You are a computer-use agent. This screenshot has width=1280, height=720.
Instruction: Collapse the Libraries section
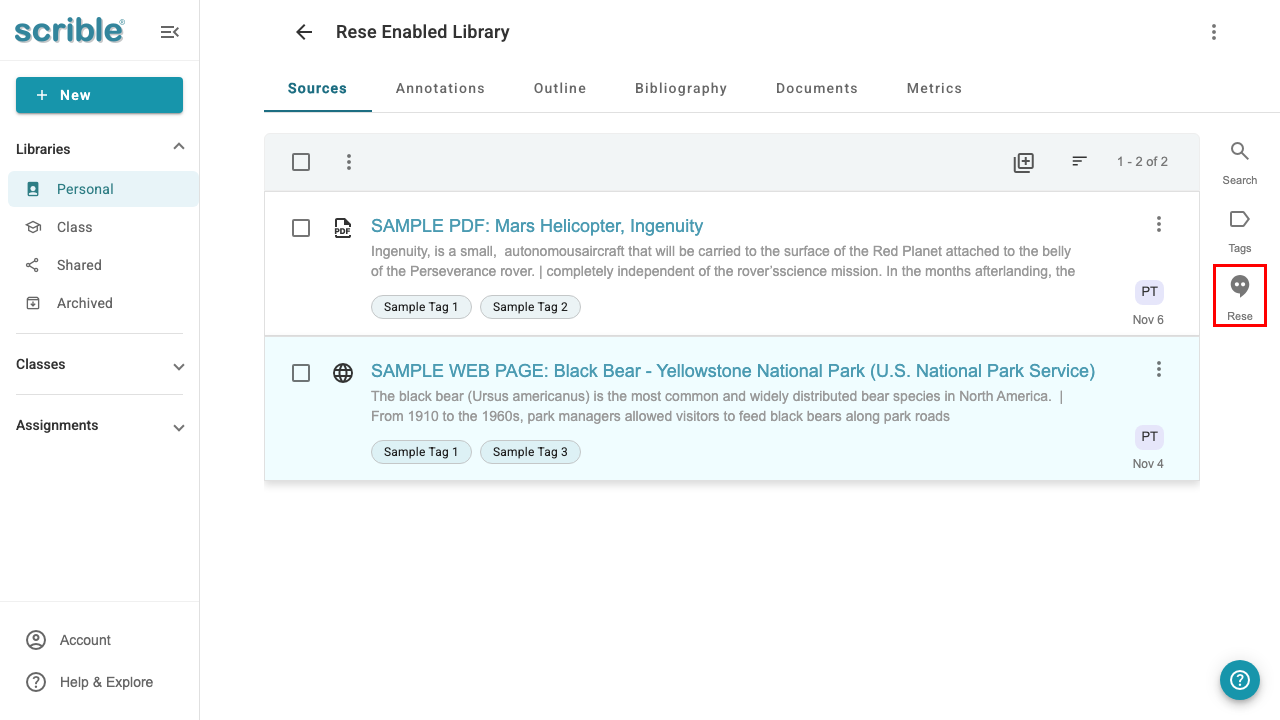pos(178,146)
